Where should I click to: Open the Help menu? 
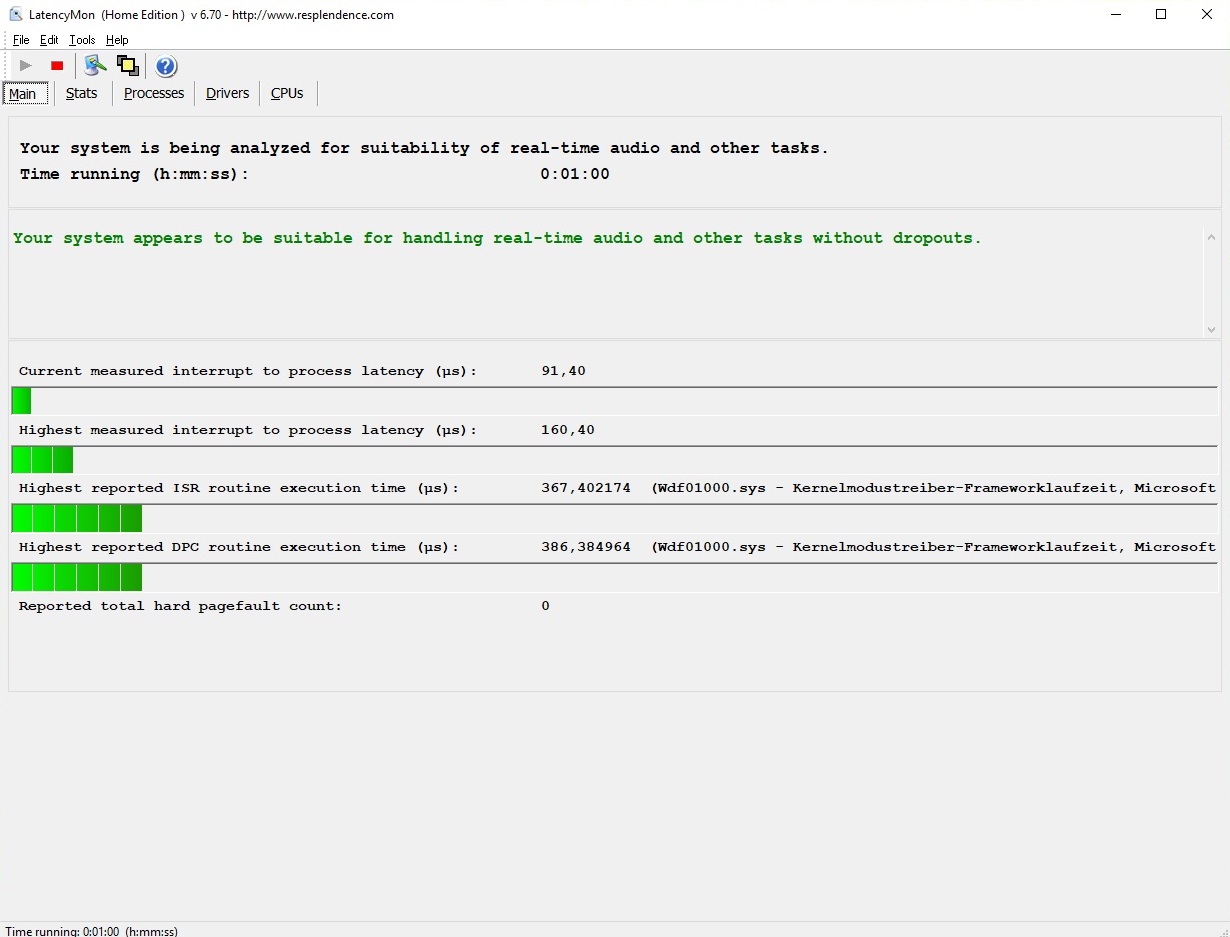click(x=117, y=40)
